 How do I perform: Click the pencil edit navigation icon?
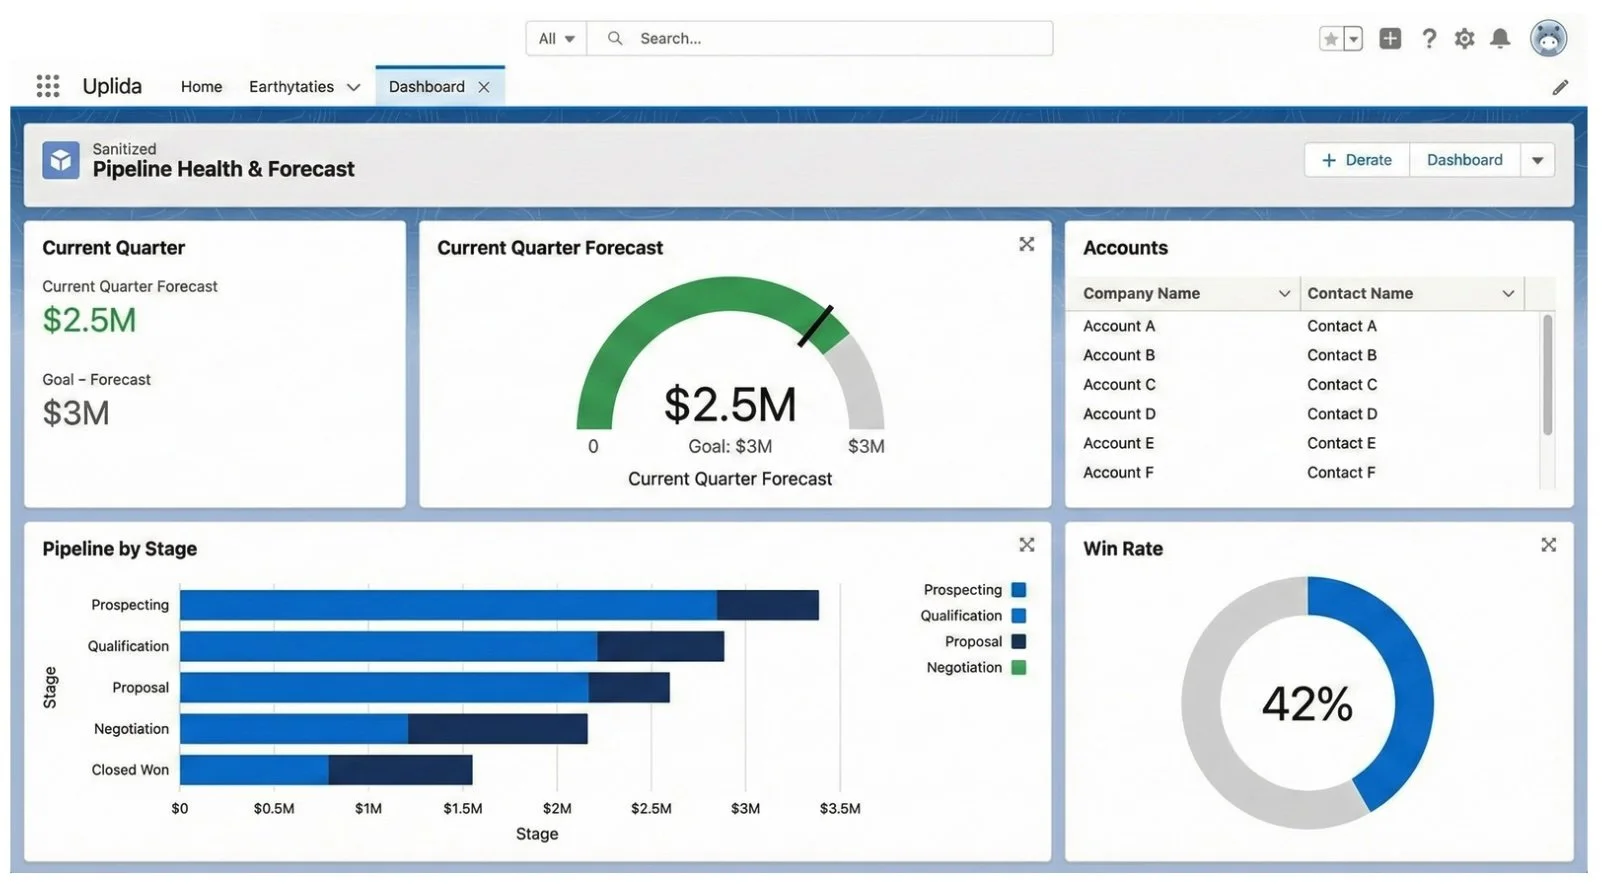1560,88
